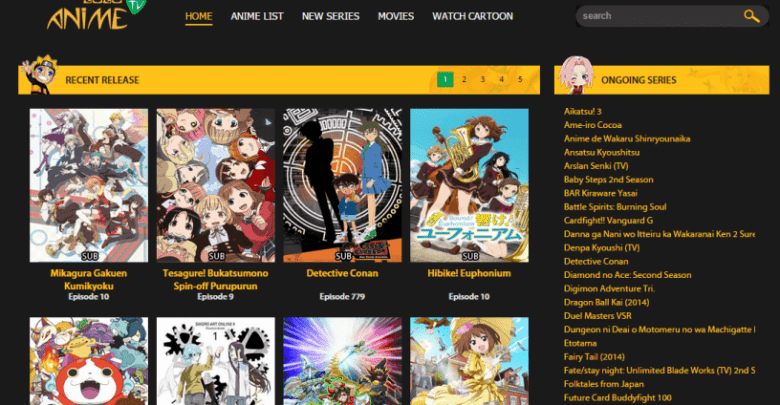Viewport: 780px width, 405px height.
Task: Click the Sakura mascot icon beside Ongoing Series
Action: click(576, 75)
